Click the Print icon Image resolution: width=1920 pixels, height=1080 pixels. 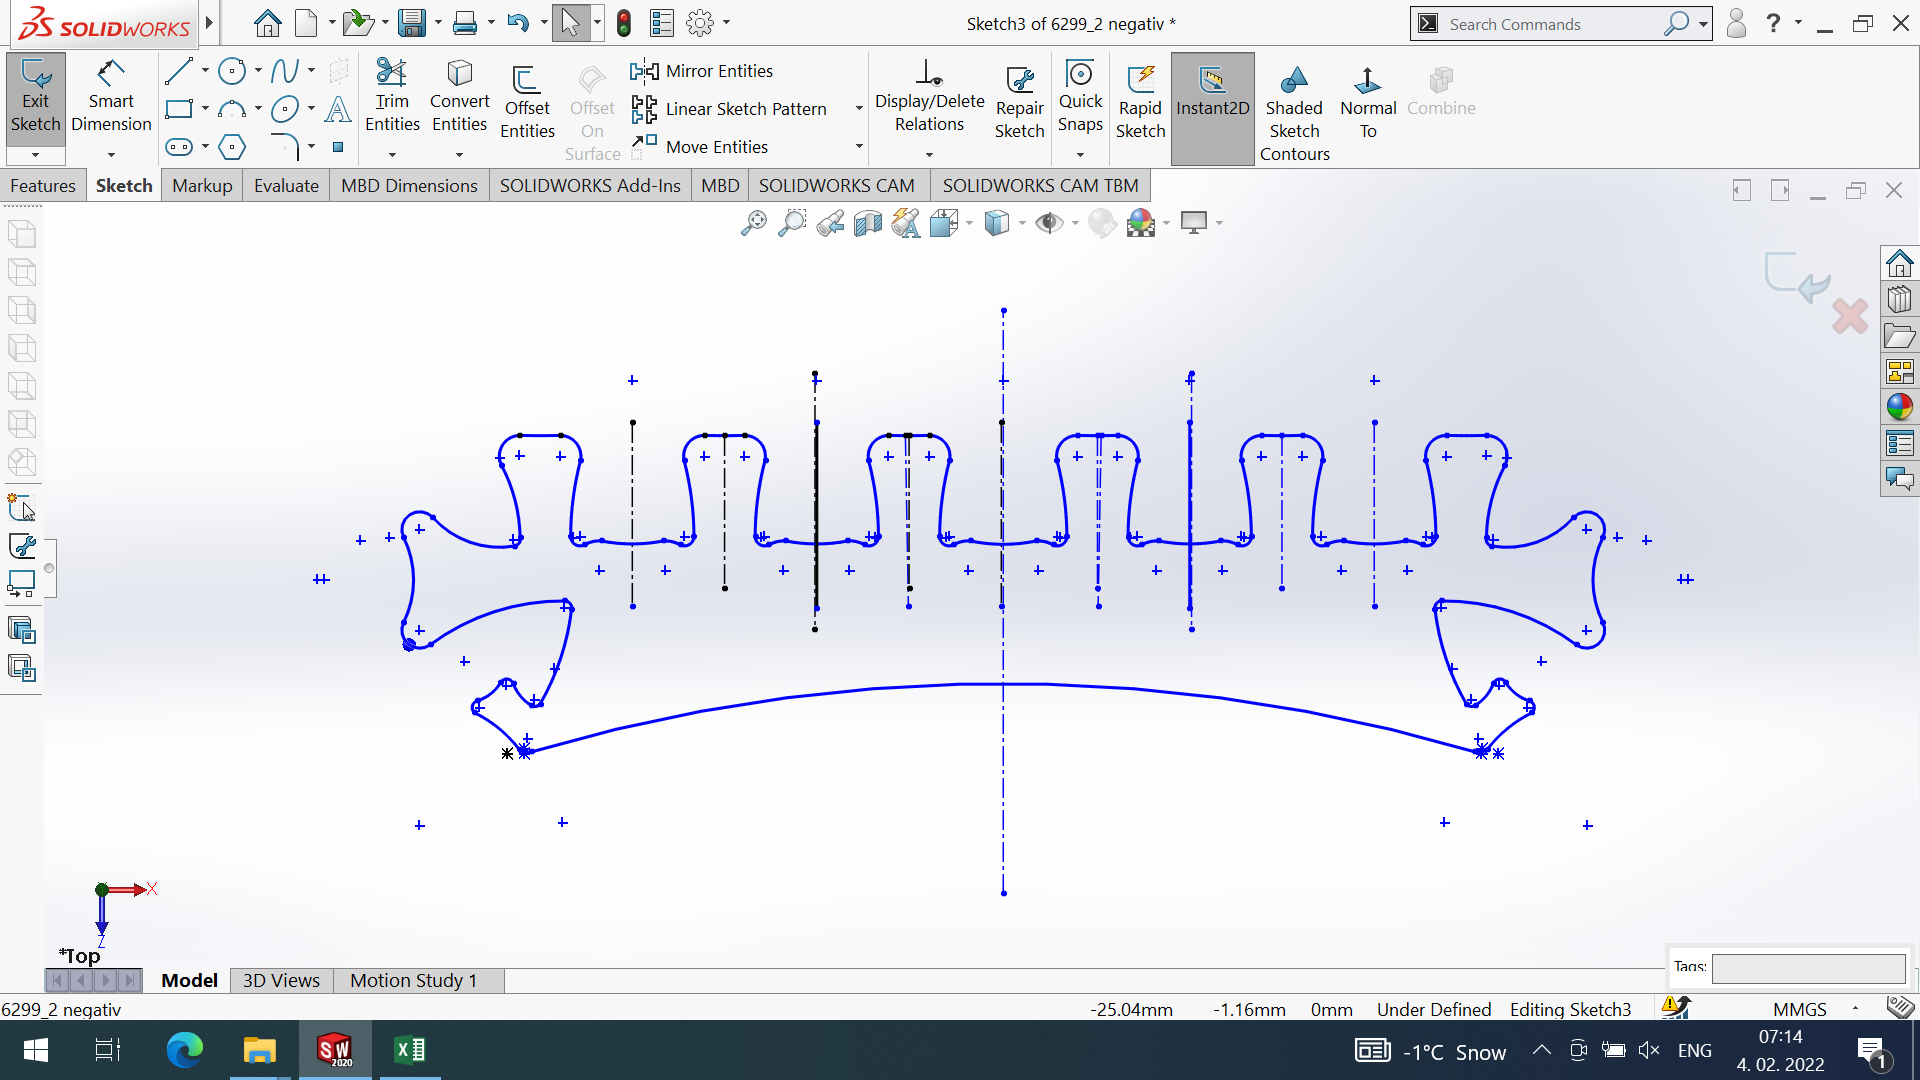coord(465,23)
